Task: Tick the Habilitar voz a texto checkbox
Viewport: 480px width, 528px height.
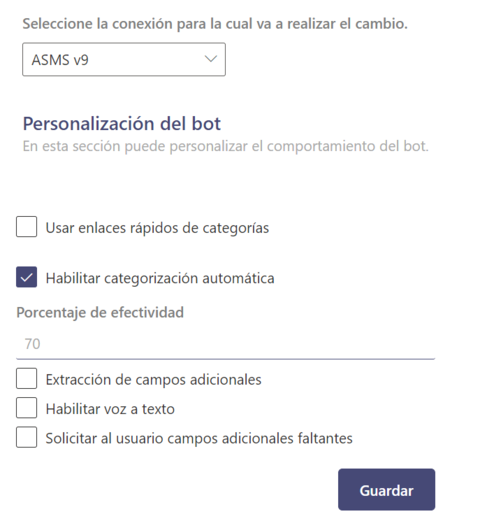Action: point(26,407)
